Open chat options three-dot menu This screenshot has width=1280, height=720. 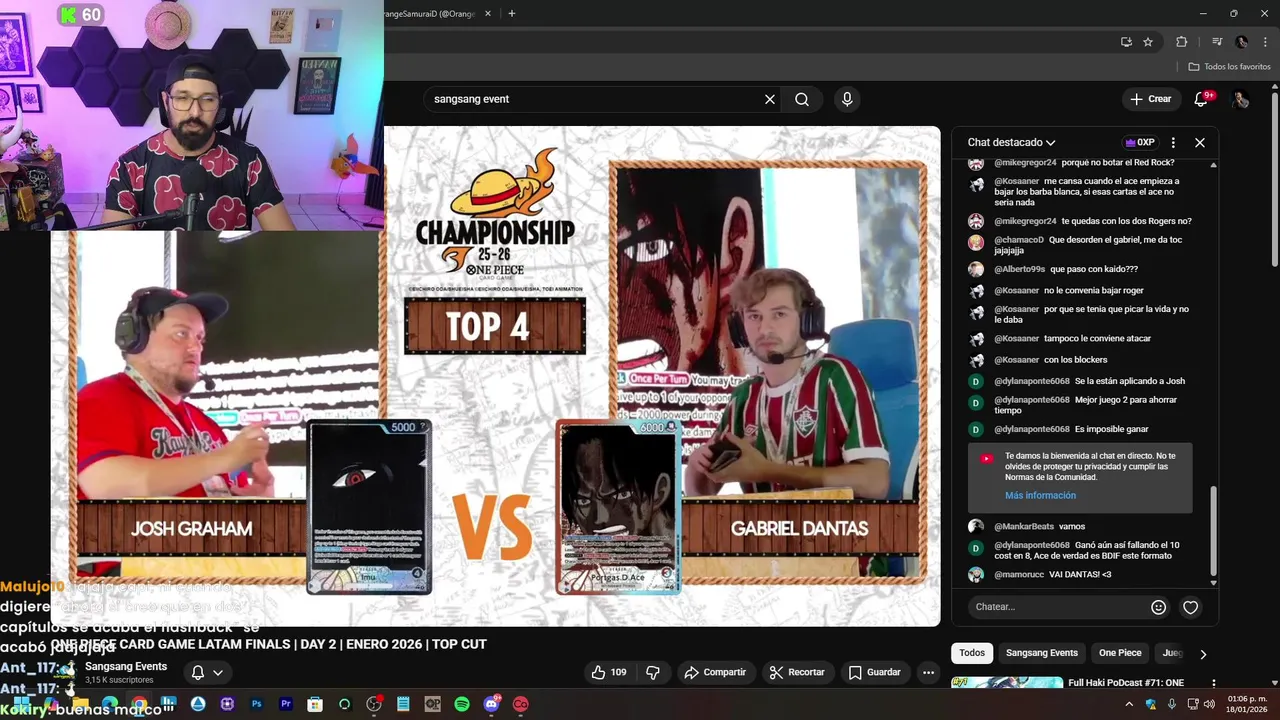pyautogui.click(x=1173, y=142)
